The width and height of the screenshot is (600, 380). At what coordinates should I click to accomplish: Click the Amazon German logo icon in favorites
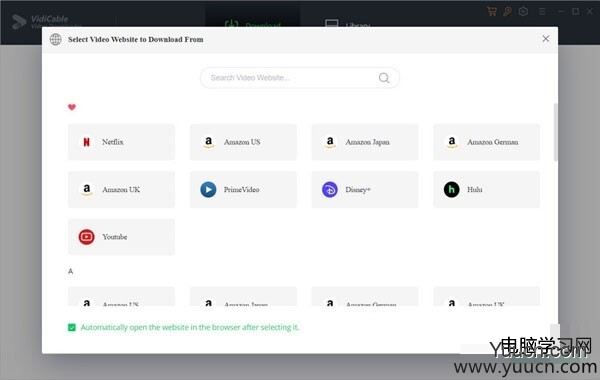452,142
